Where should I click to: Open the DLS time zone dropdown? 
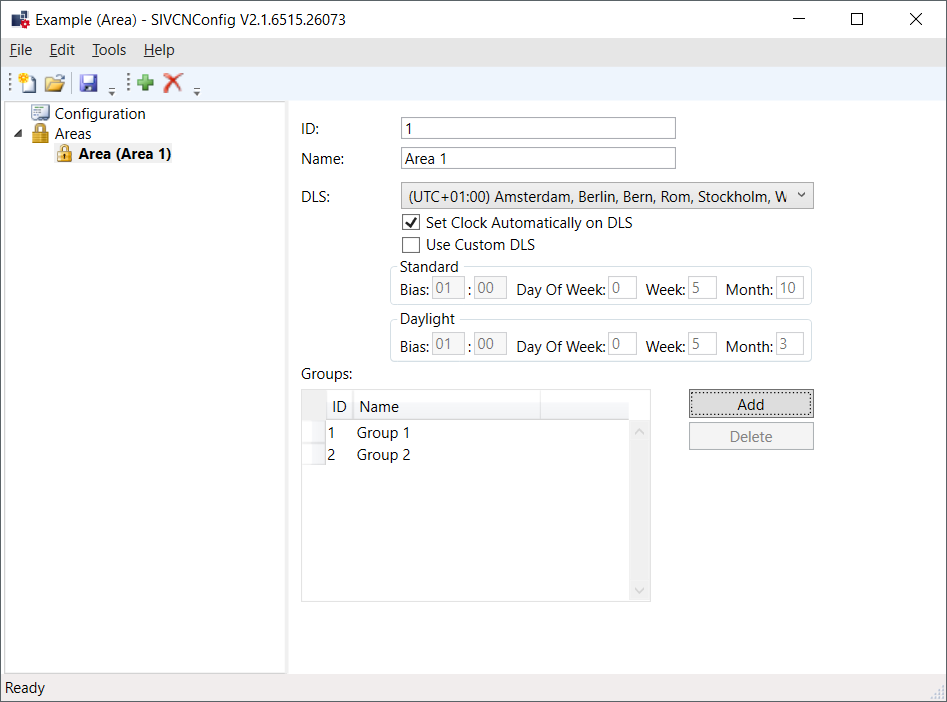pos(607,197)
